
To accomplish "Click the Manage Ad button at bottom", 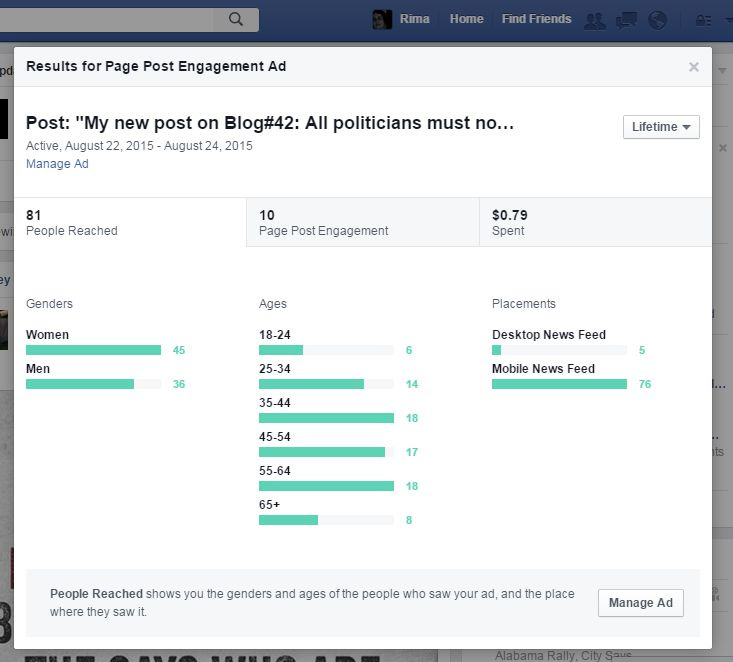I will pyautogui.click(x=640, y=603).
